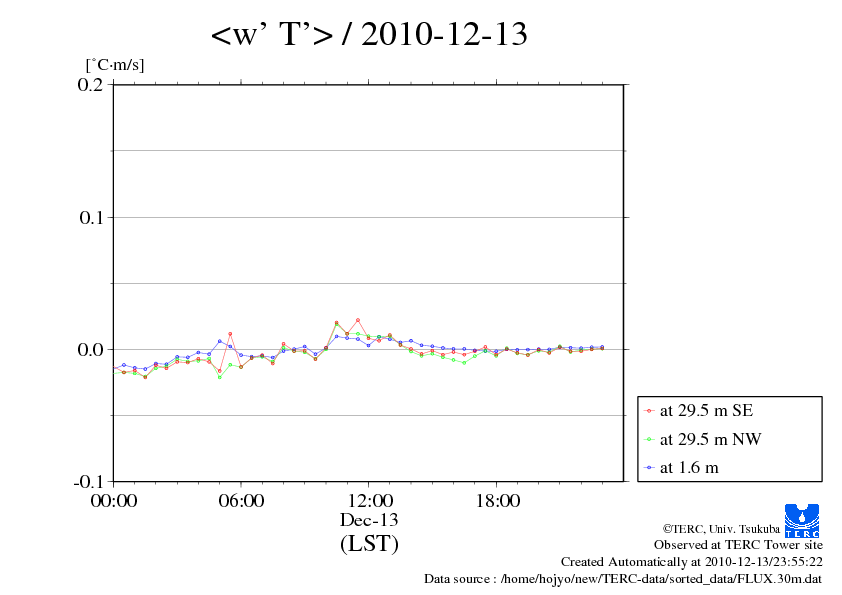
Task: Click the -0.1 y-axis label
Action: 89,482
